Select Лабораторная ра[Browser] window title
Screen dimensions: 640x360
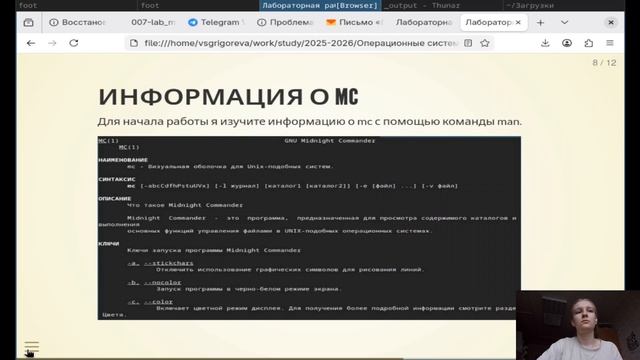(x=320, y=5)
